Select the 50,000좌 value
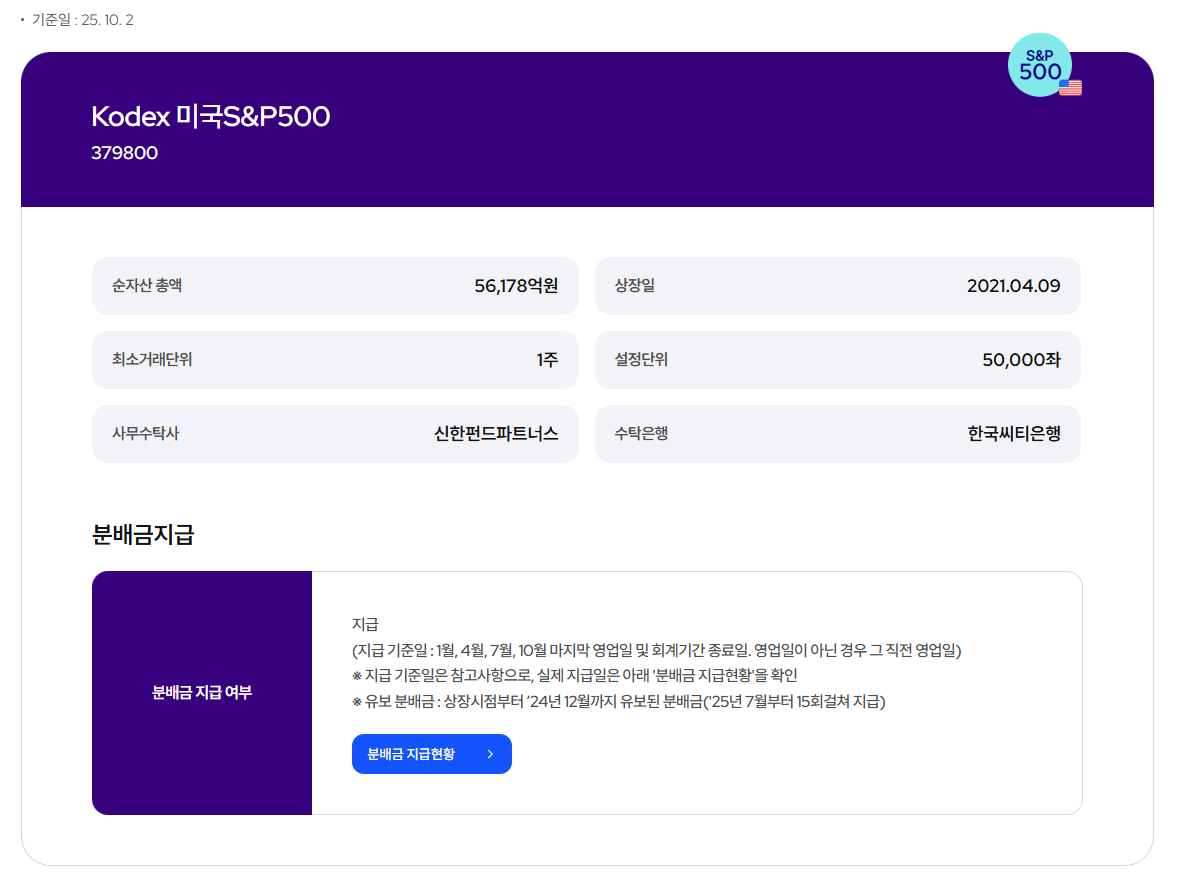 coord(1021,360)
